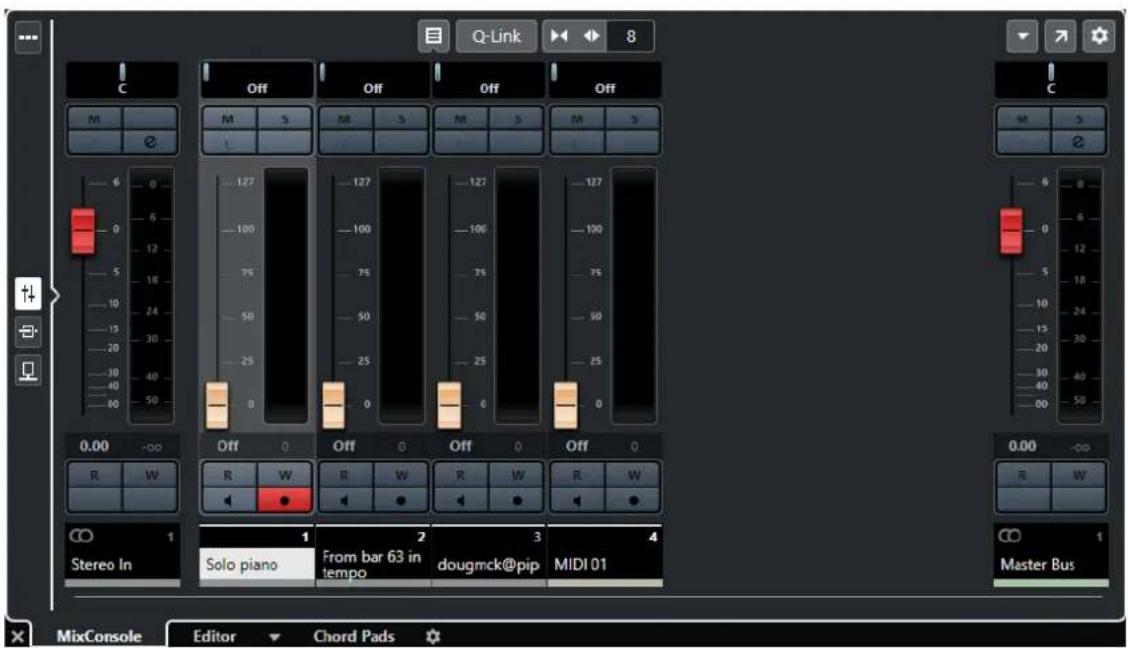Edit channel settings for Master Bus
The width and height of the screenshot is (1128, 648).
(x=1078, y=142)
